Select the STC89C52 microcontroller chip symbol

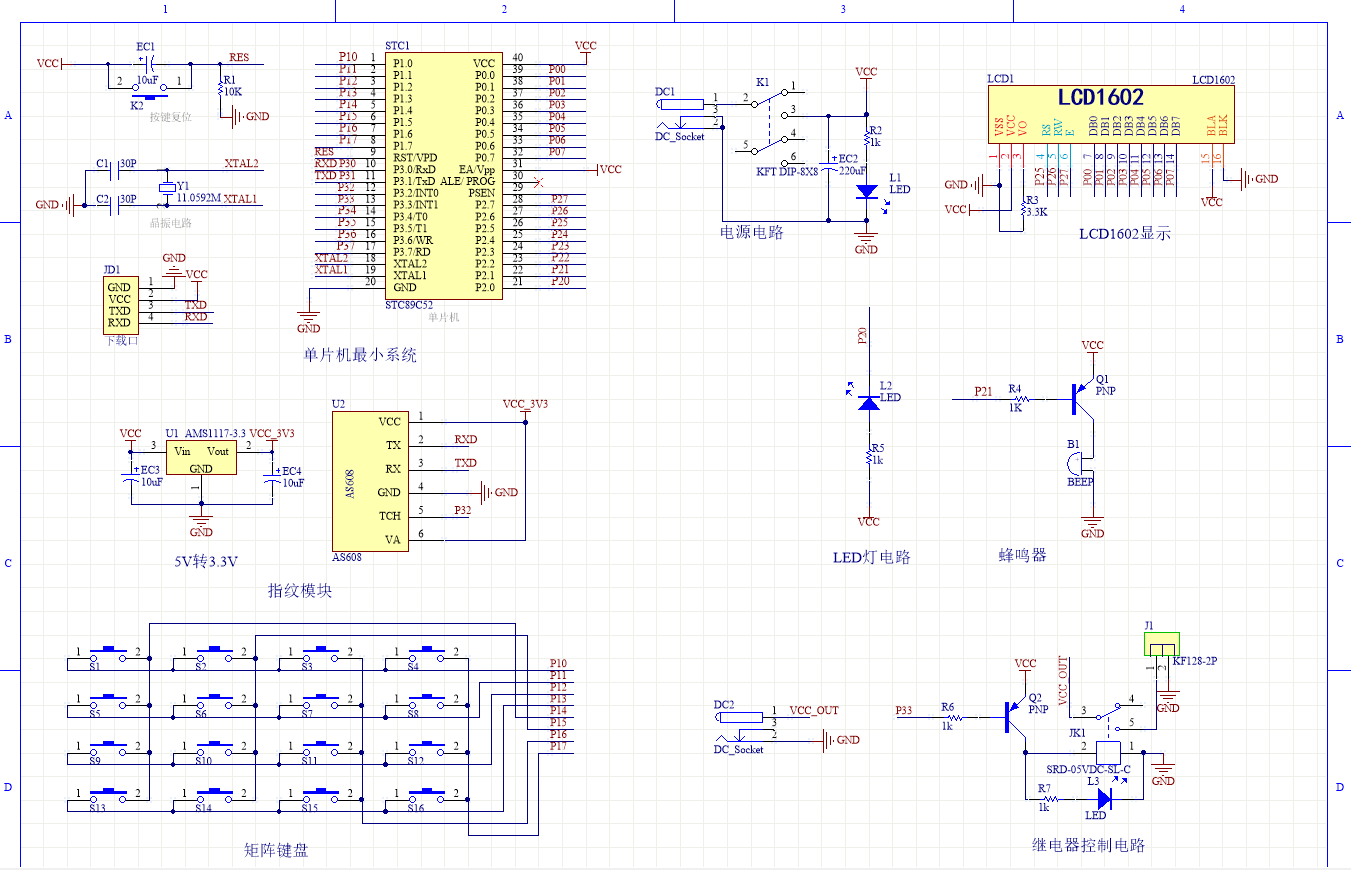coord(444,175)
